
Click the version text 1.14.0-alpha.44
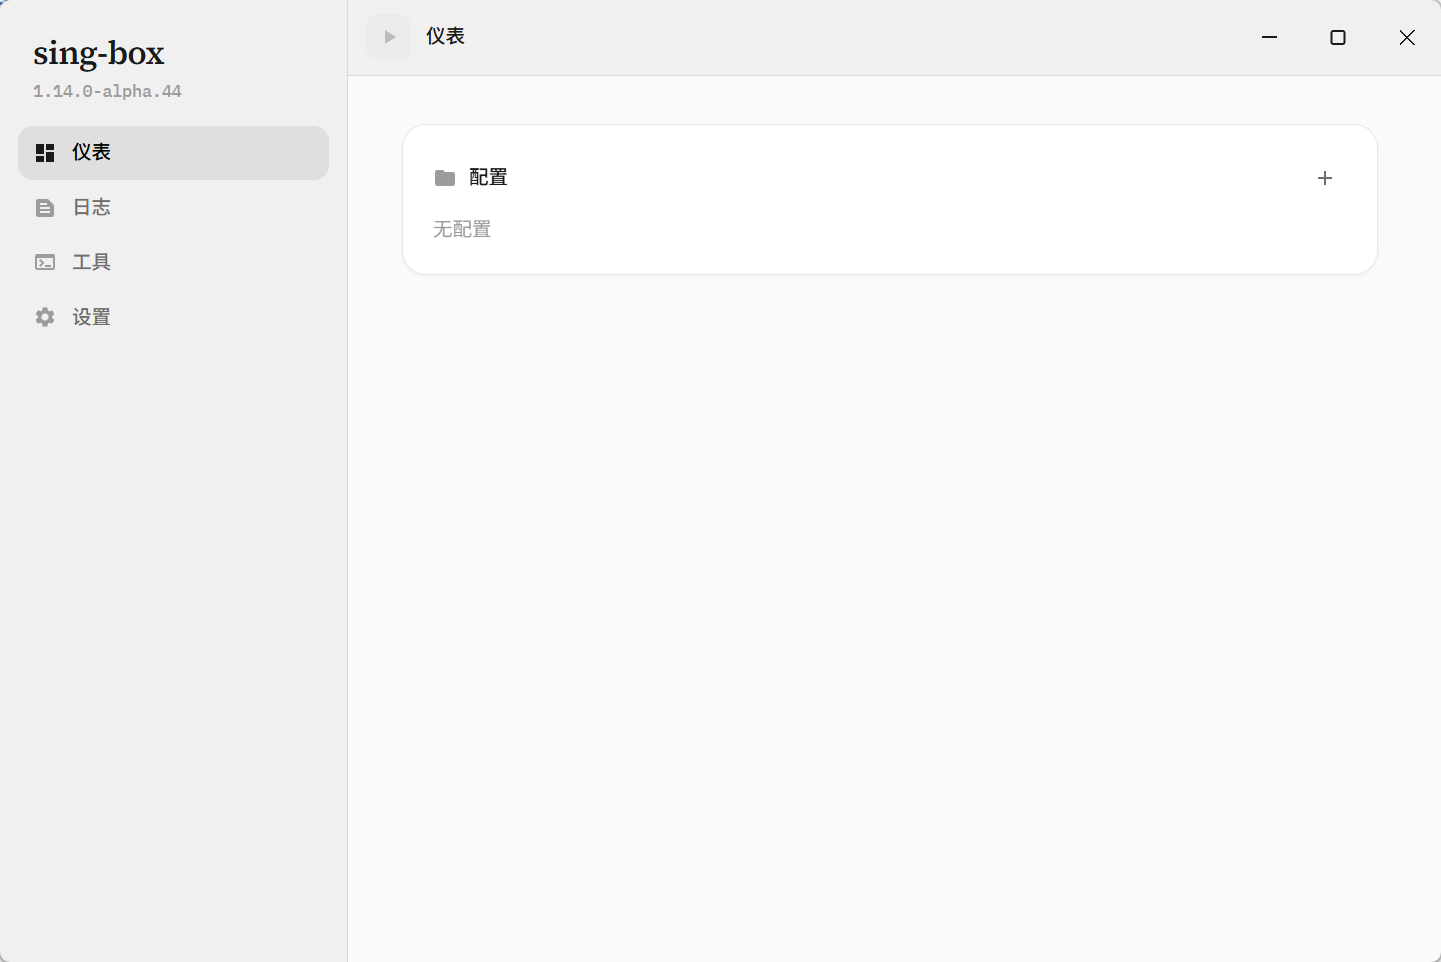coord(107,91)
